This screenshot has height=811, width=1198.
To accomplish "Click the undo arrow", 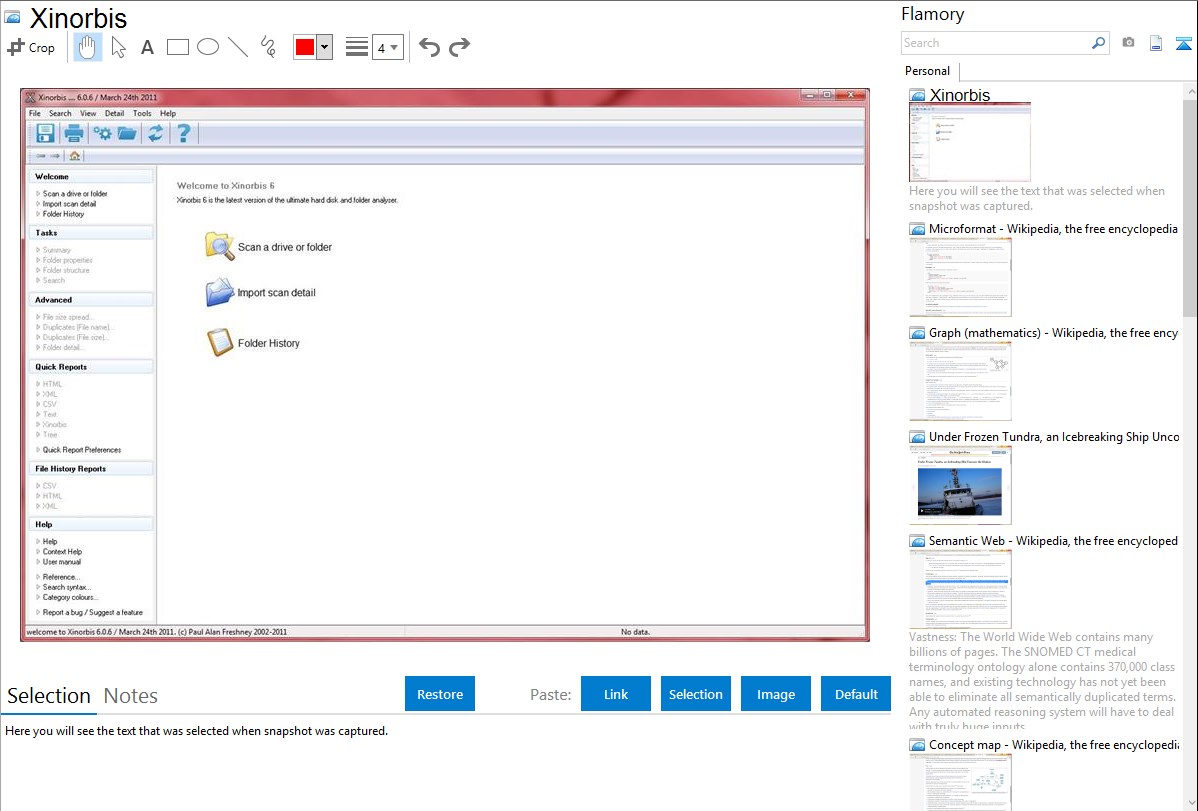I will pos(429,47).
